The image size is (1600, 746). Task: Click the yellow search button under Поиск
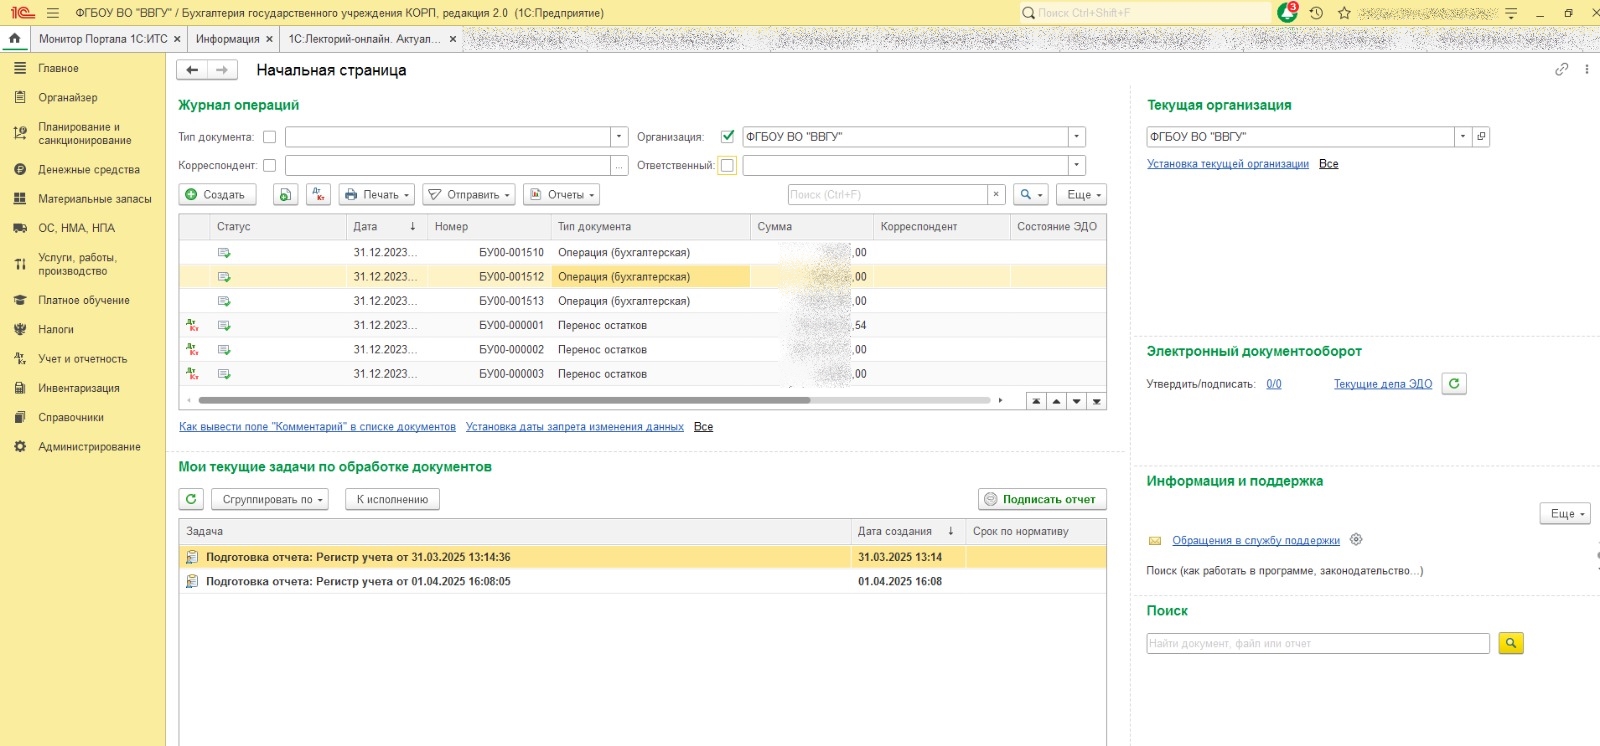click(x=1510, y=644)
